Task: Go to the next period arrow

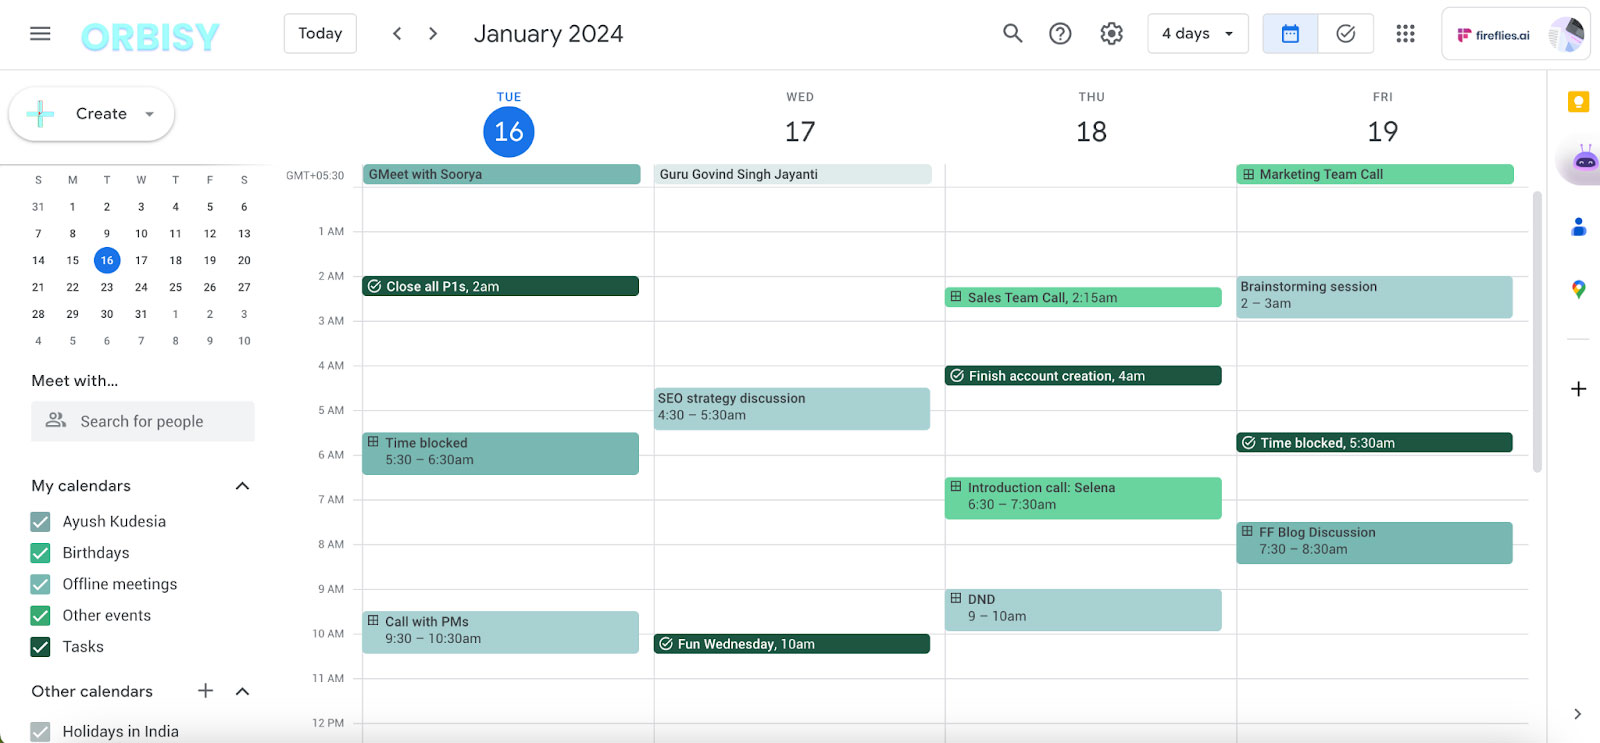Action: coord(433,34)
